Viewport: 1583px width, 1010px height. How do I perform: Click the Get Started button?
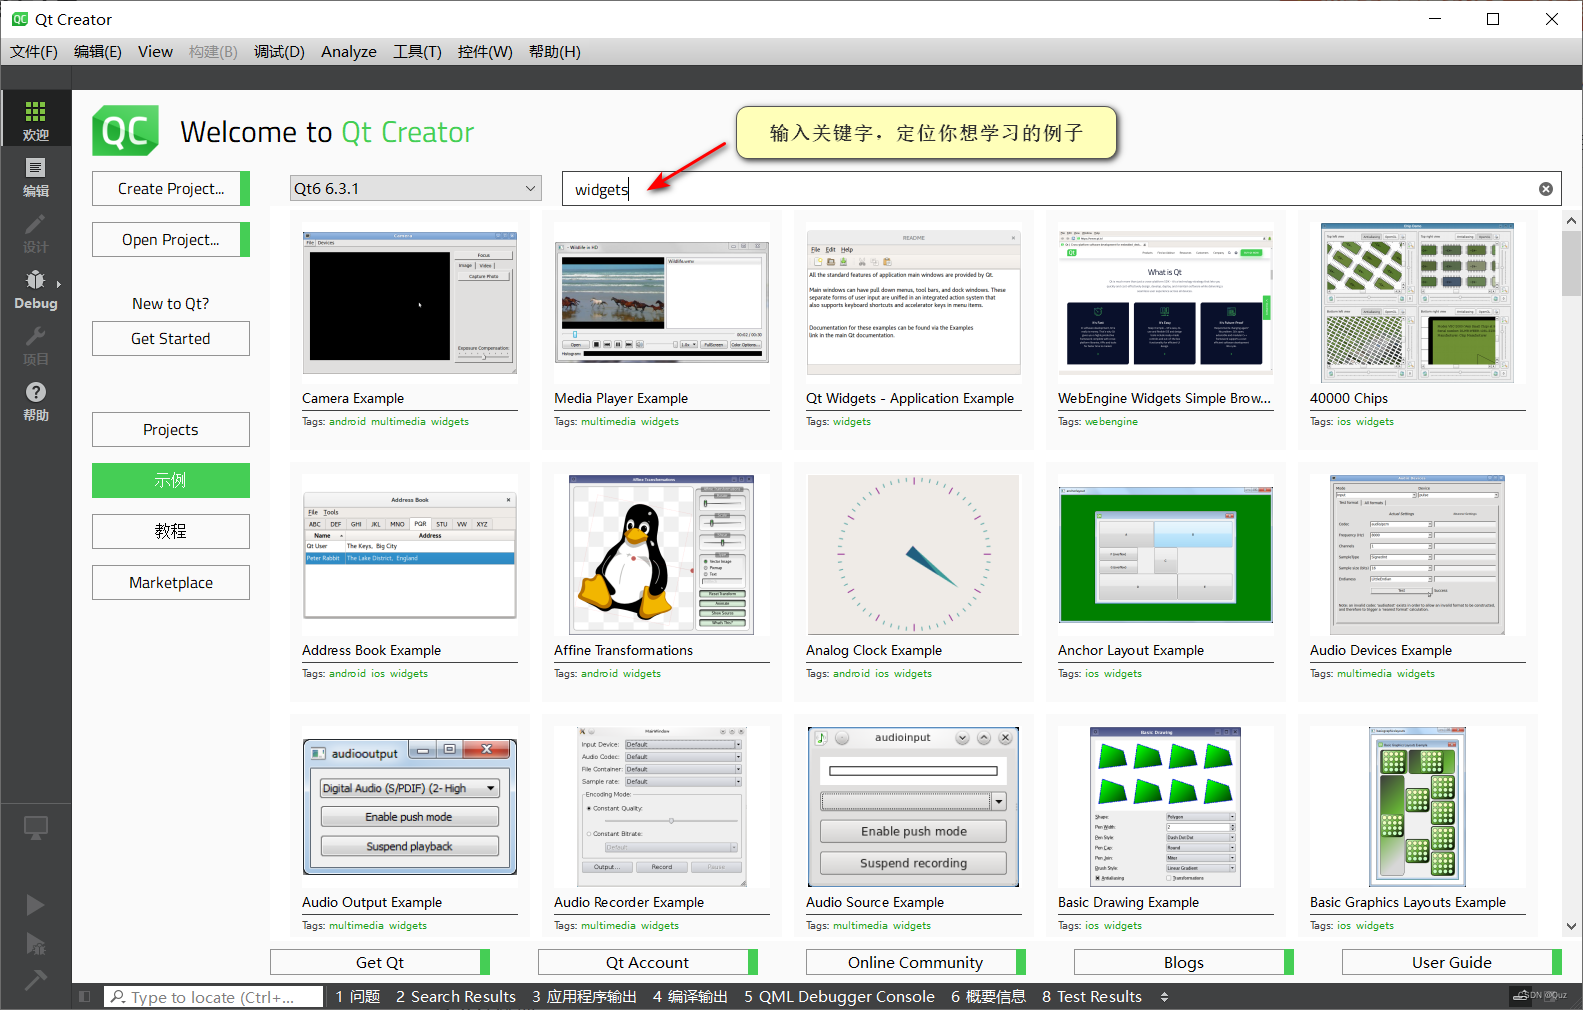(171, 338)
